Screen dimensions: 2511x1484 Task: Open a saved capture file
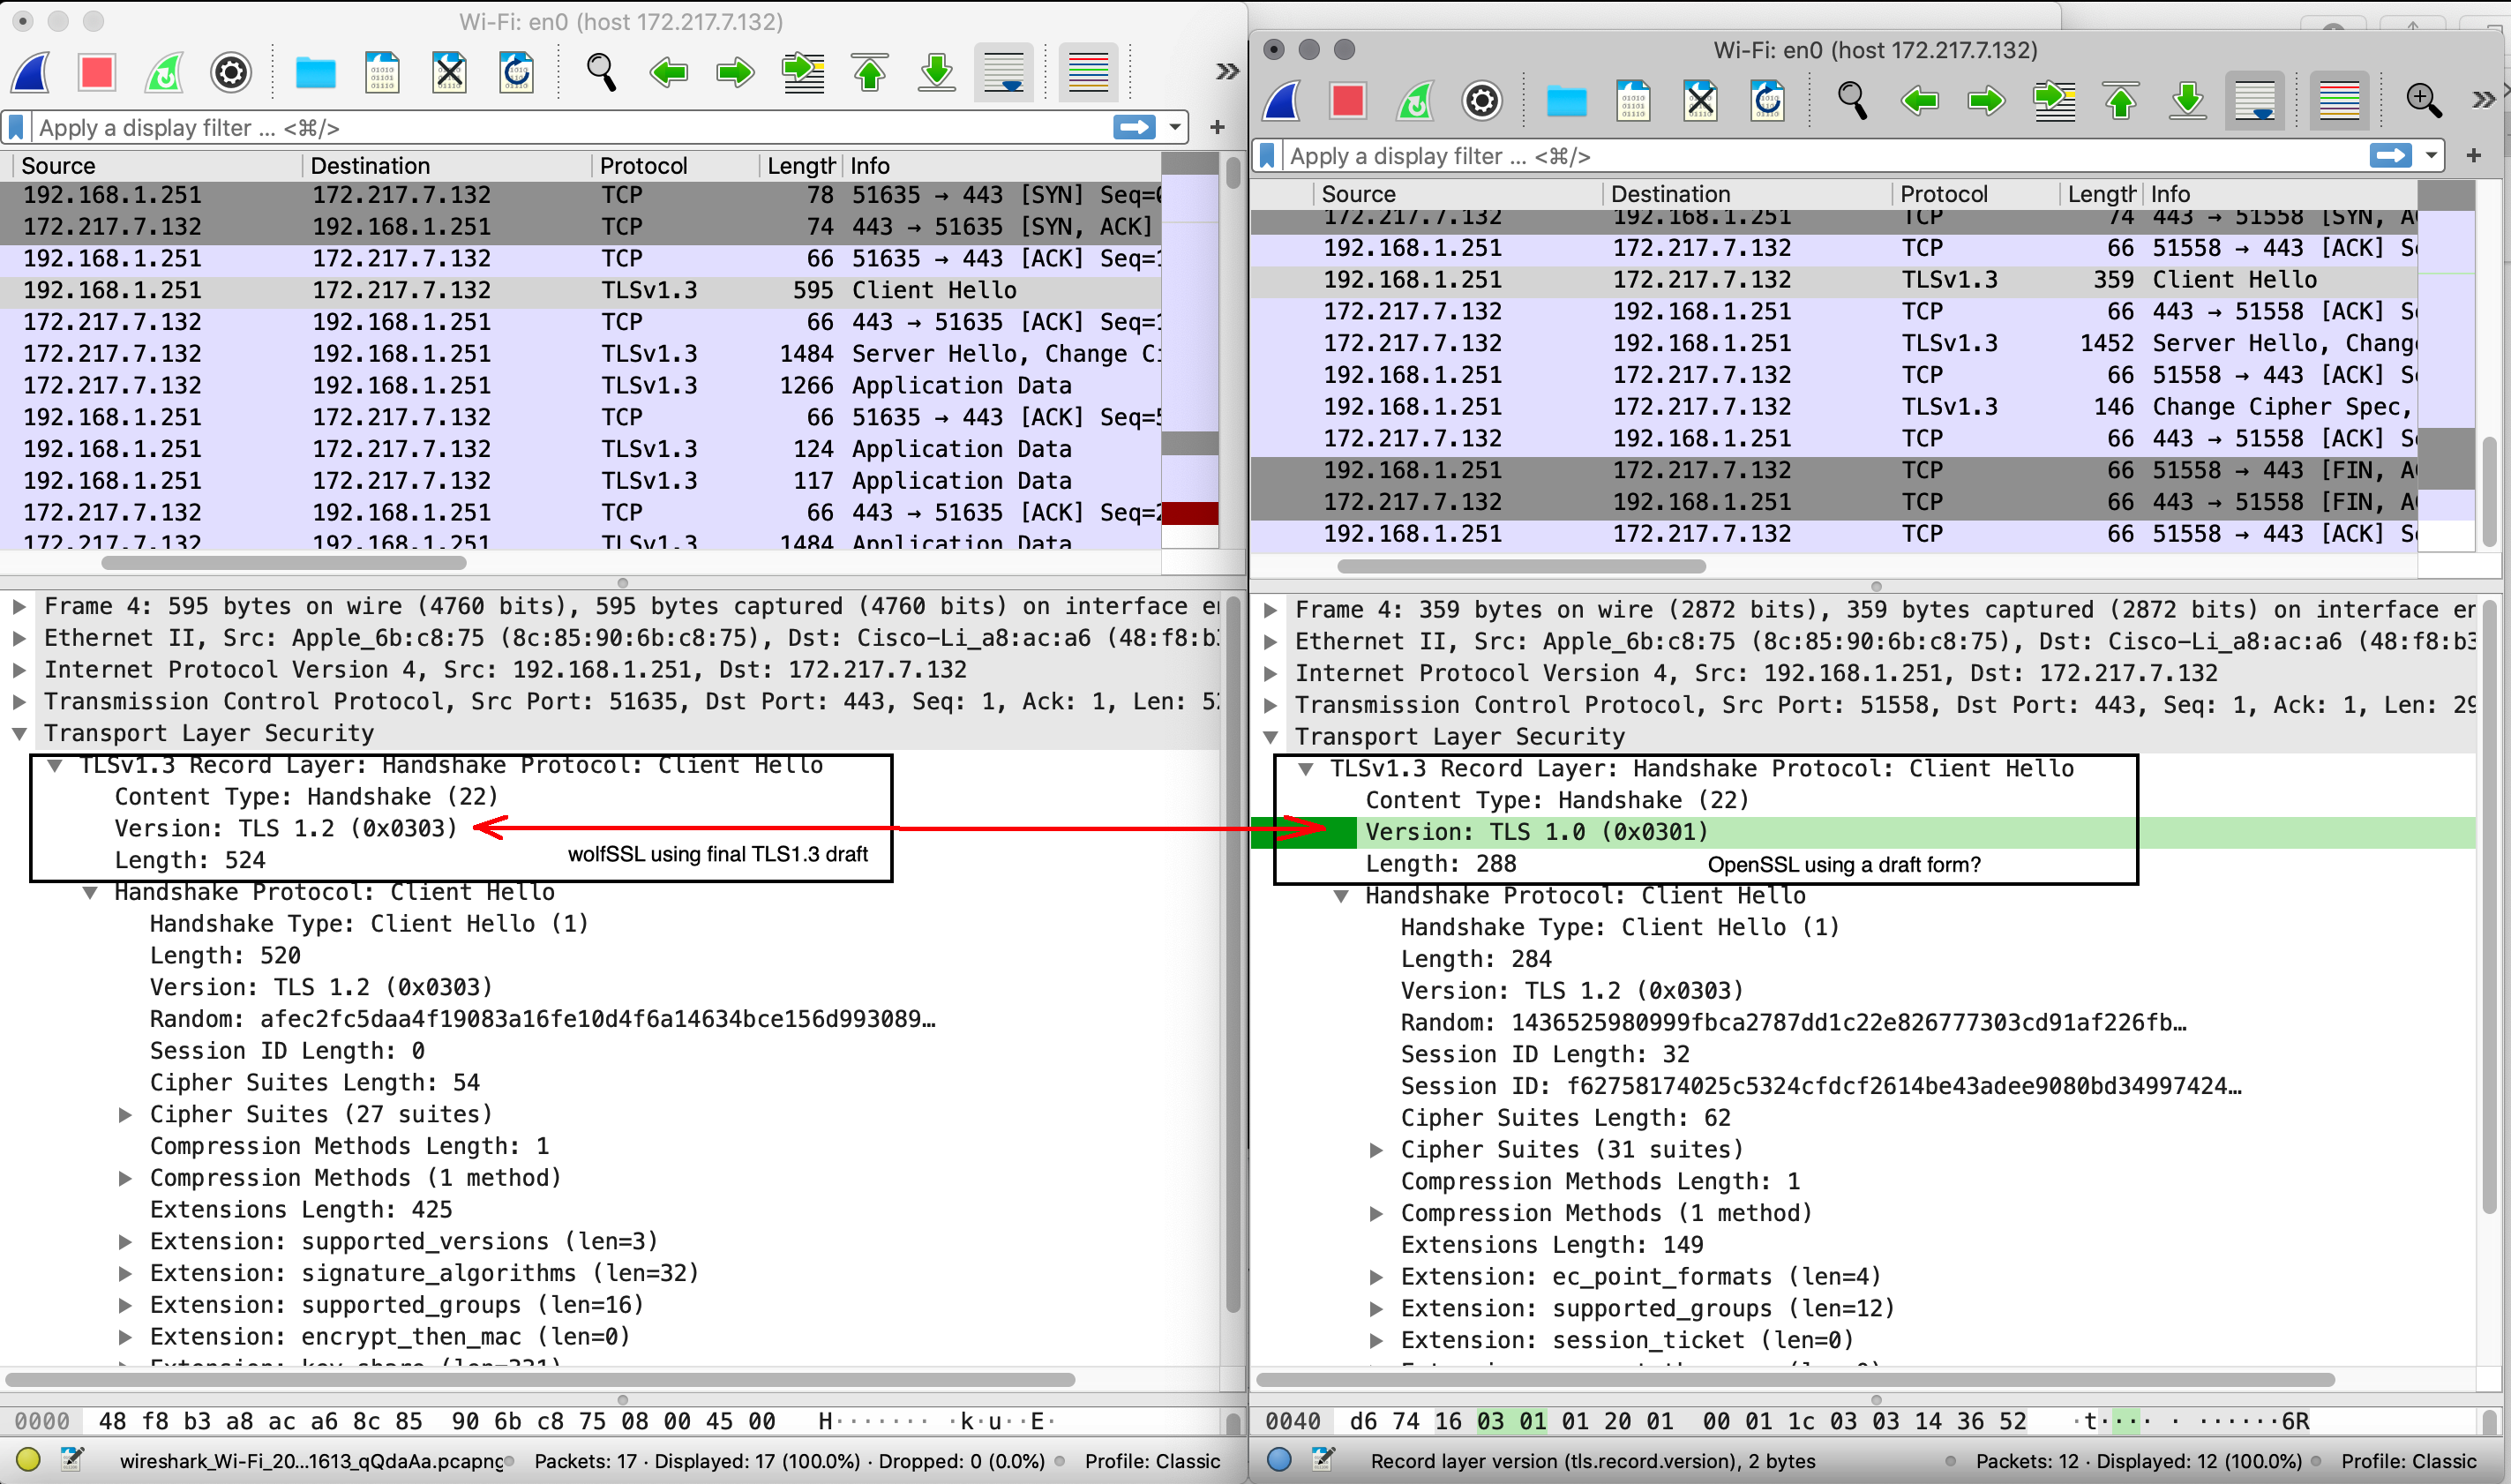314,72
